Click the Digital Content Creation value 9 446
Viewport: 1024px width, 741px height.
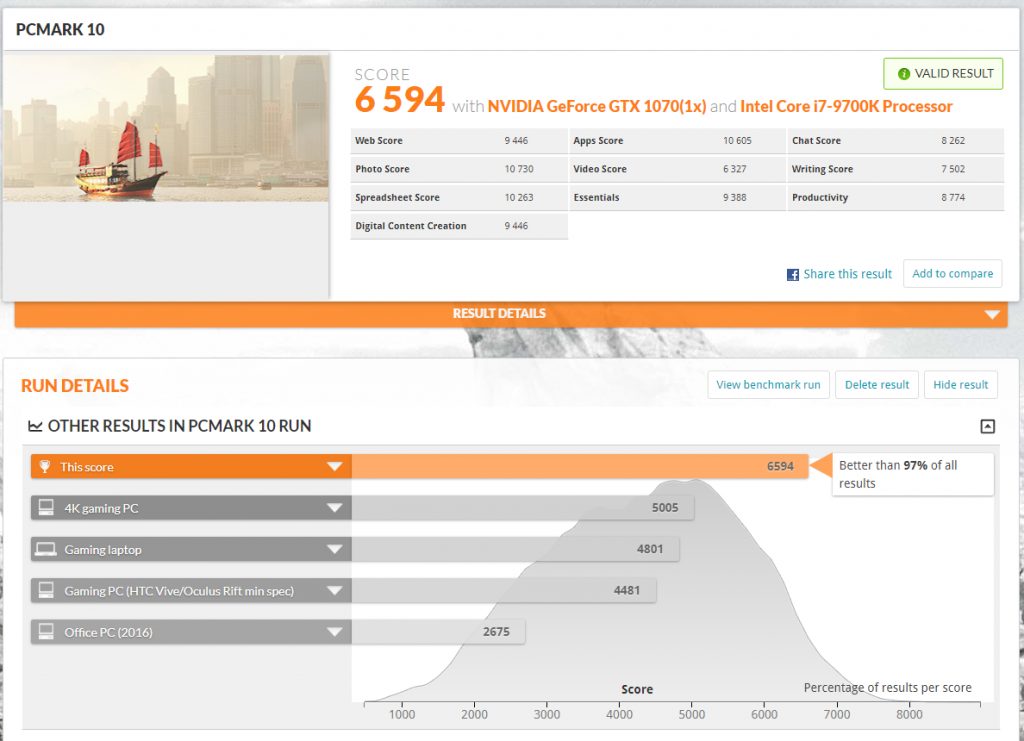click(516, 226)
